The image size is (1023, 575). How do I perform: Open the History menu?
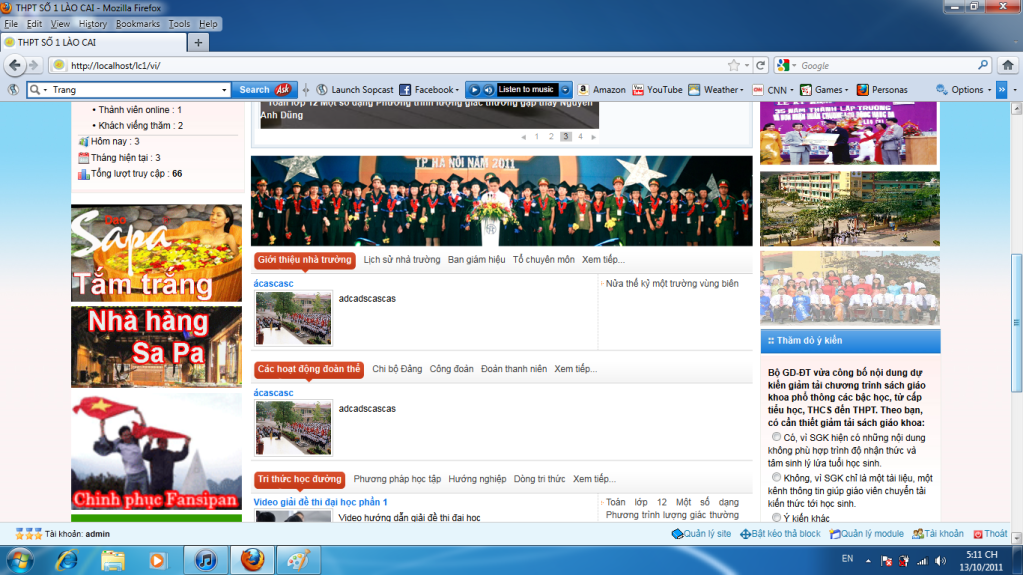pos(93,24)
